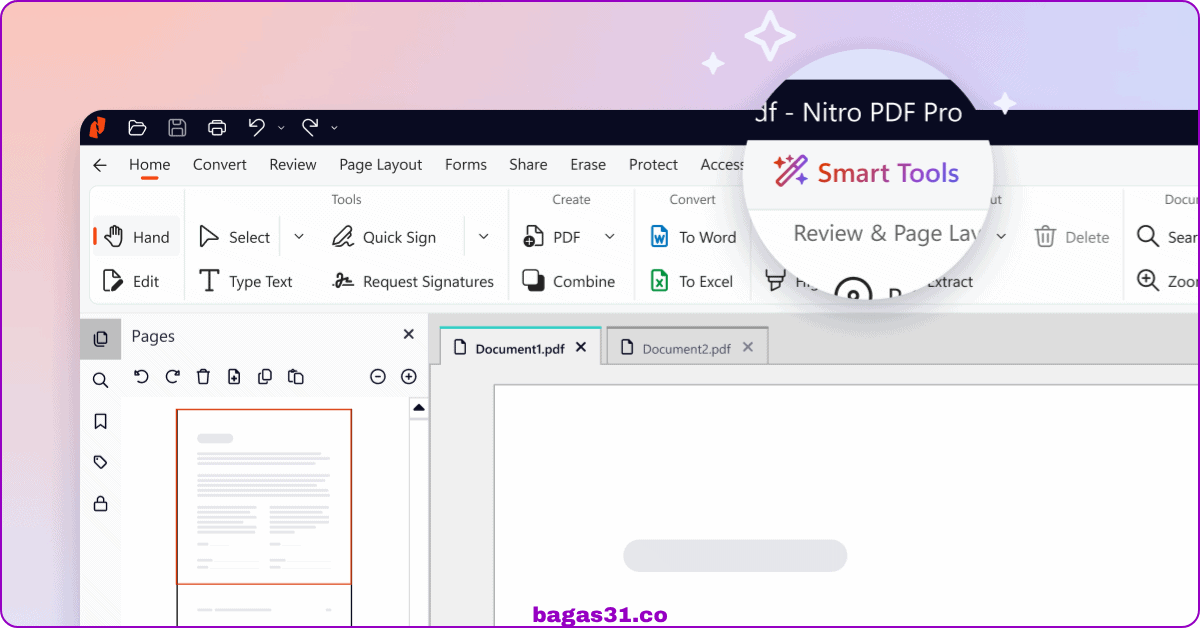Click Combine files
The width and height of the screenshot is (1200, 628).
click(569, 281)
